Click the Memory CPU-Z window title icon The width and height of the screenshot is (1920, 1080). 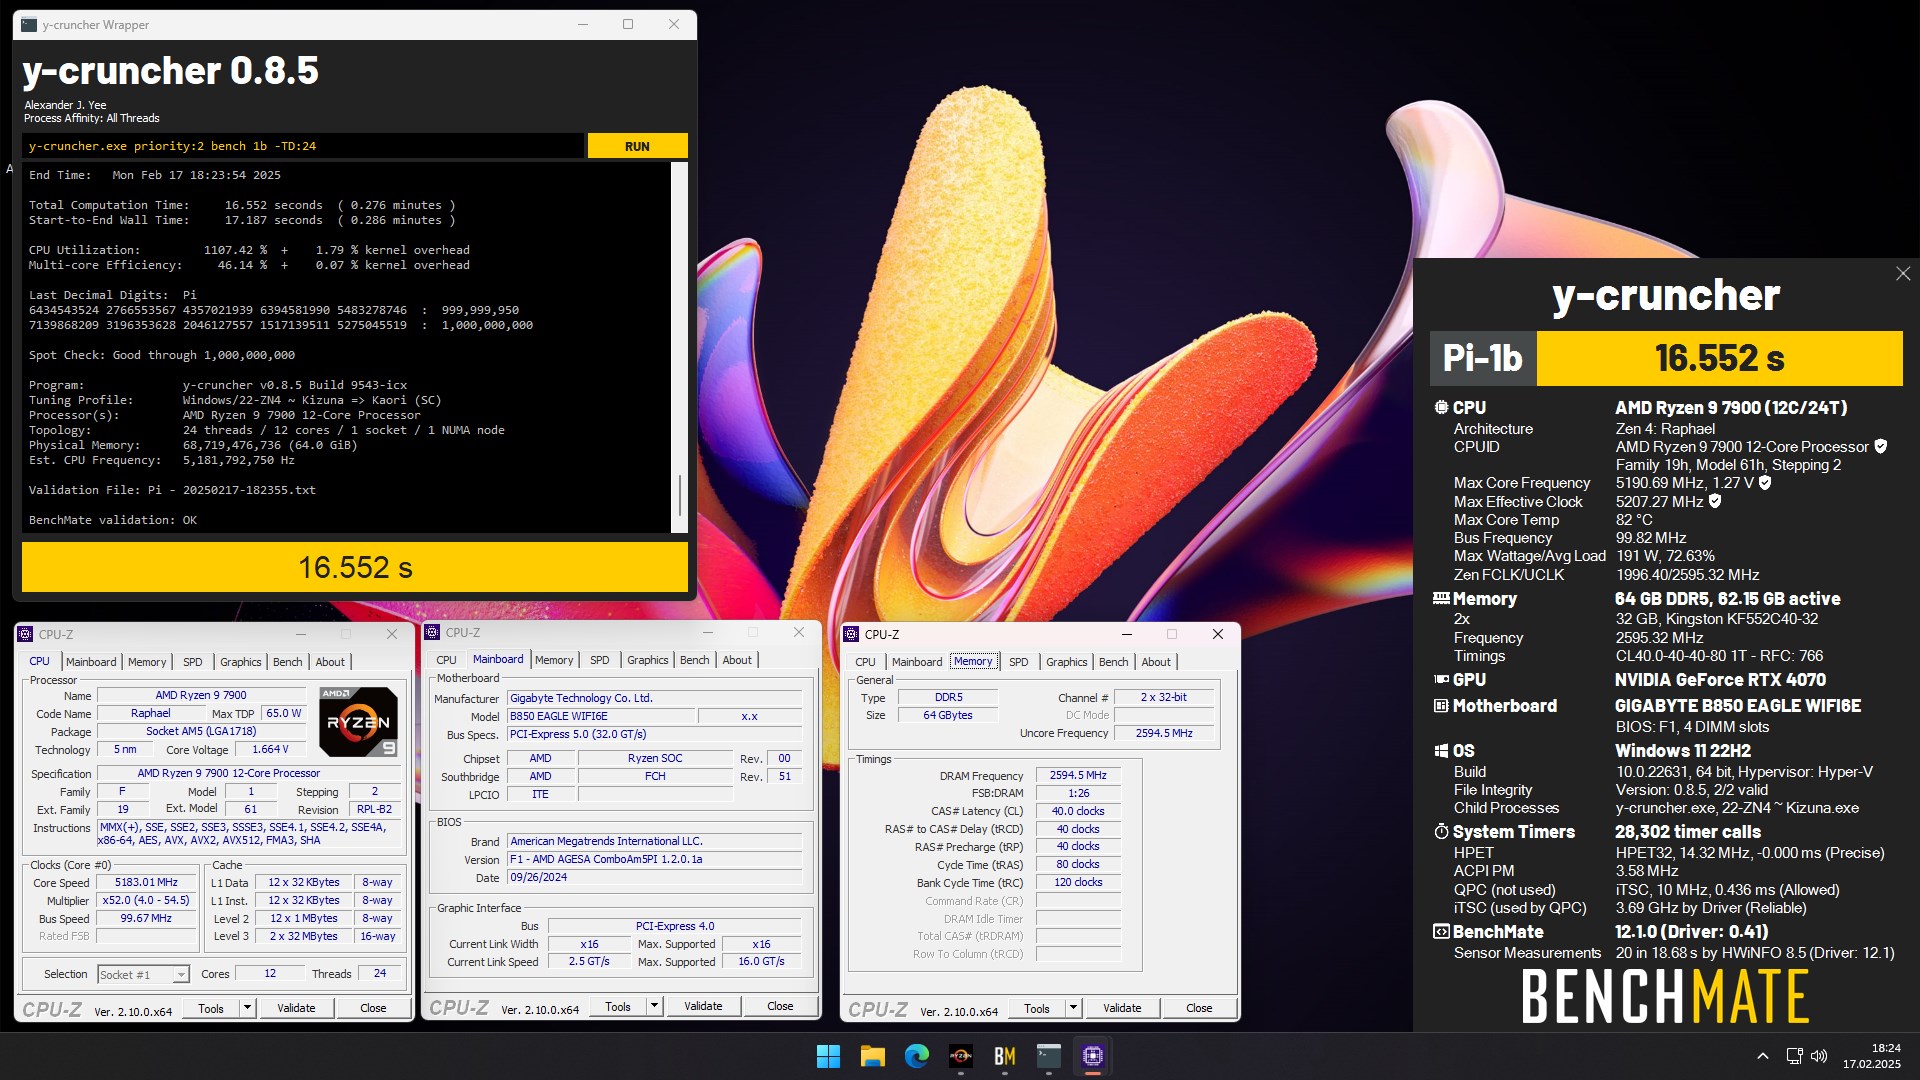pos(852,634)
